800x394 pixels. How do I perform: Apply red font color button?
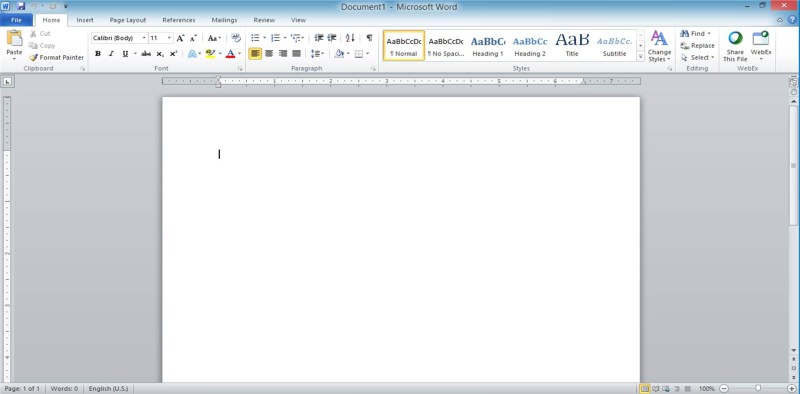click(231, 54)
